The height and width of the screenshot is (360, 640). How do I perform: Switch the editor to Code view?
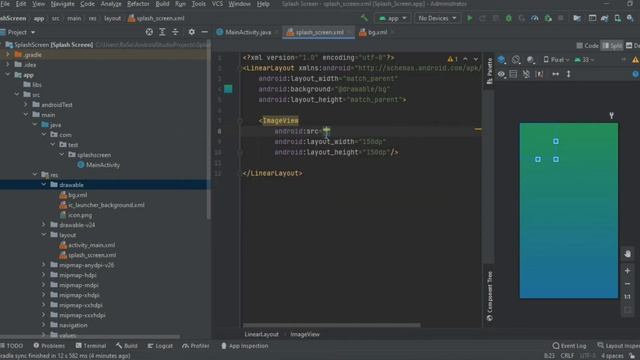click(587, 46)
